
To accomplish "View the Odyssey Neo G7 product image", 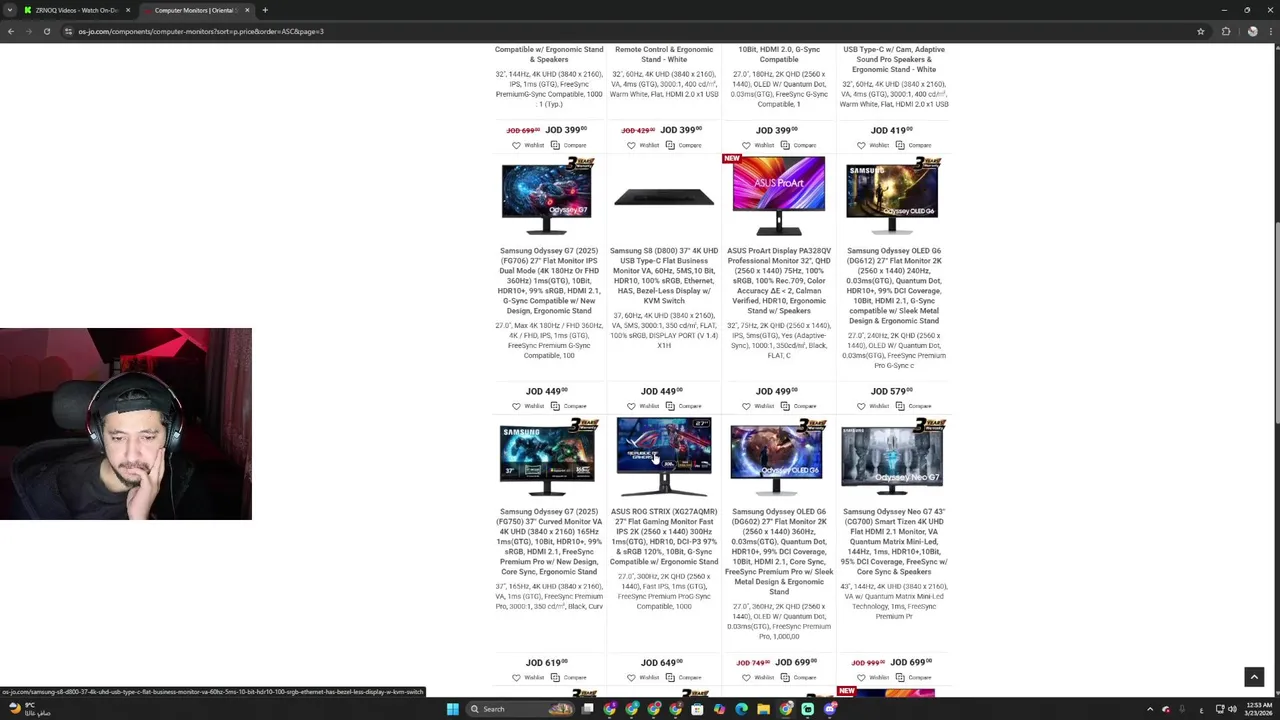I will (x=893, y=457).
